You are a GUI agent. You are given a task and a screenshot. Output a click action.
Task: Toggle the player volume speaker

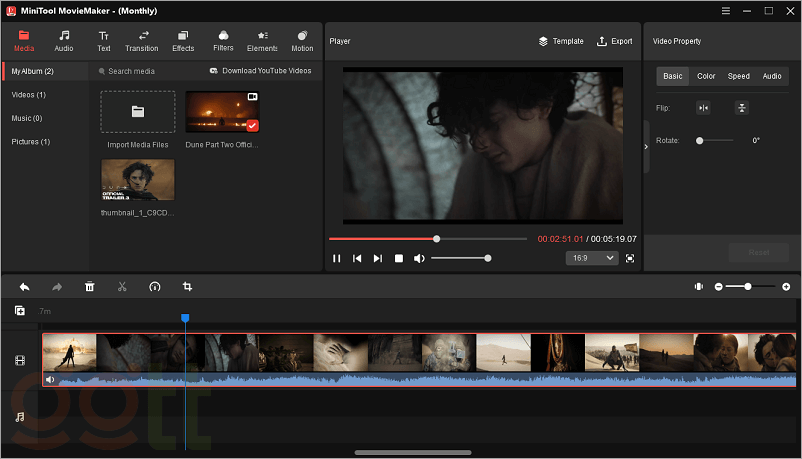pyautogui.click(x=419, y=258)
